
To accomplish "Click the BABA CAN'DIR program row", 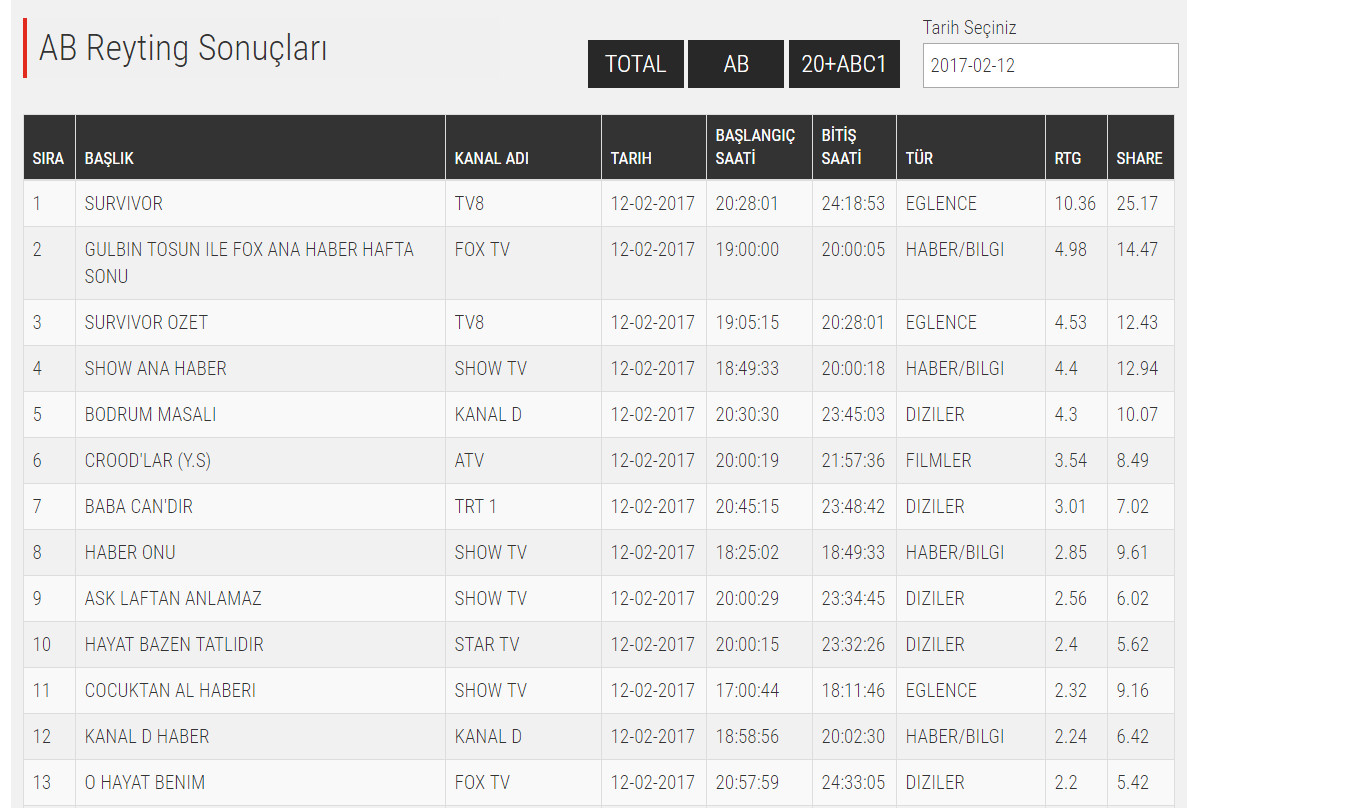I will pyautogui.click(x=138, y=507).
